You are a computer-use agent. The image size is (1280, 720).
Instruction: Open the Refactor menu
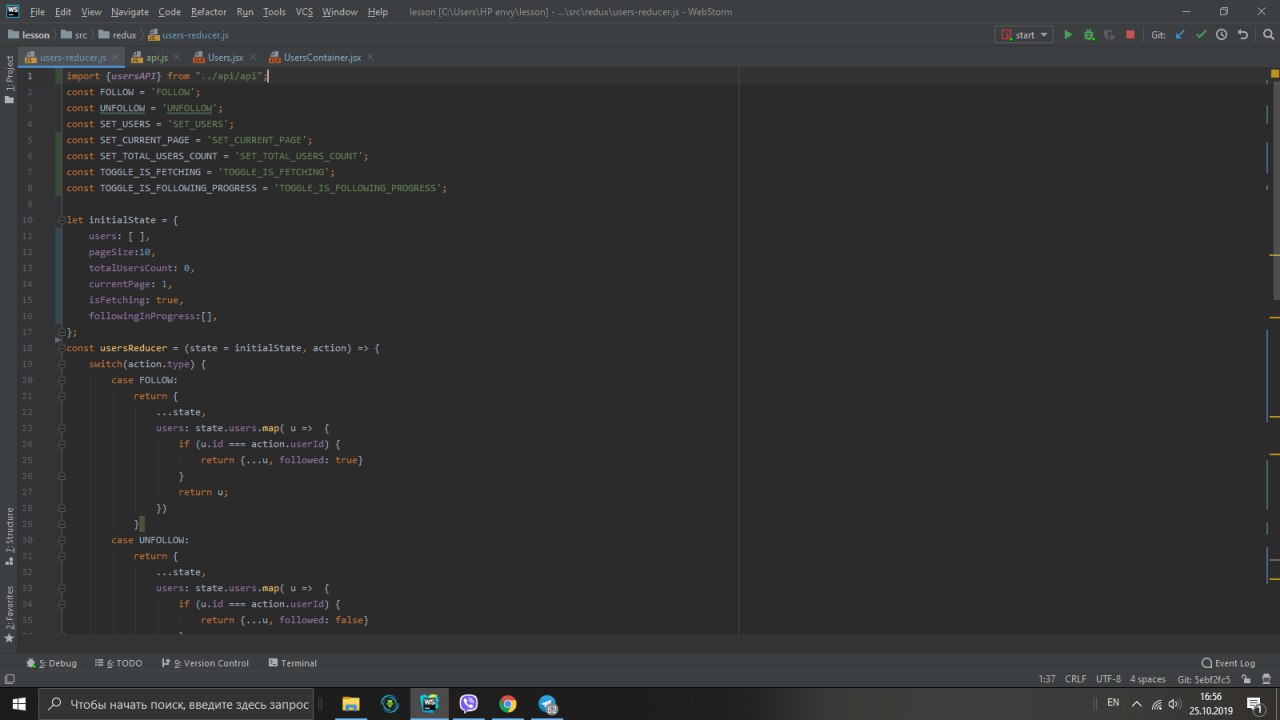coord(208,12)
